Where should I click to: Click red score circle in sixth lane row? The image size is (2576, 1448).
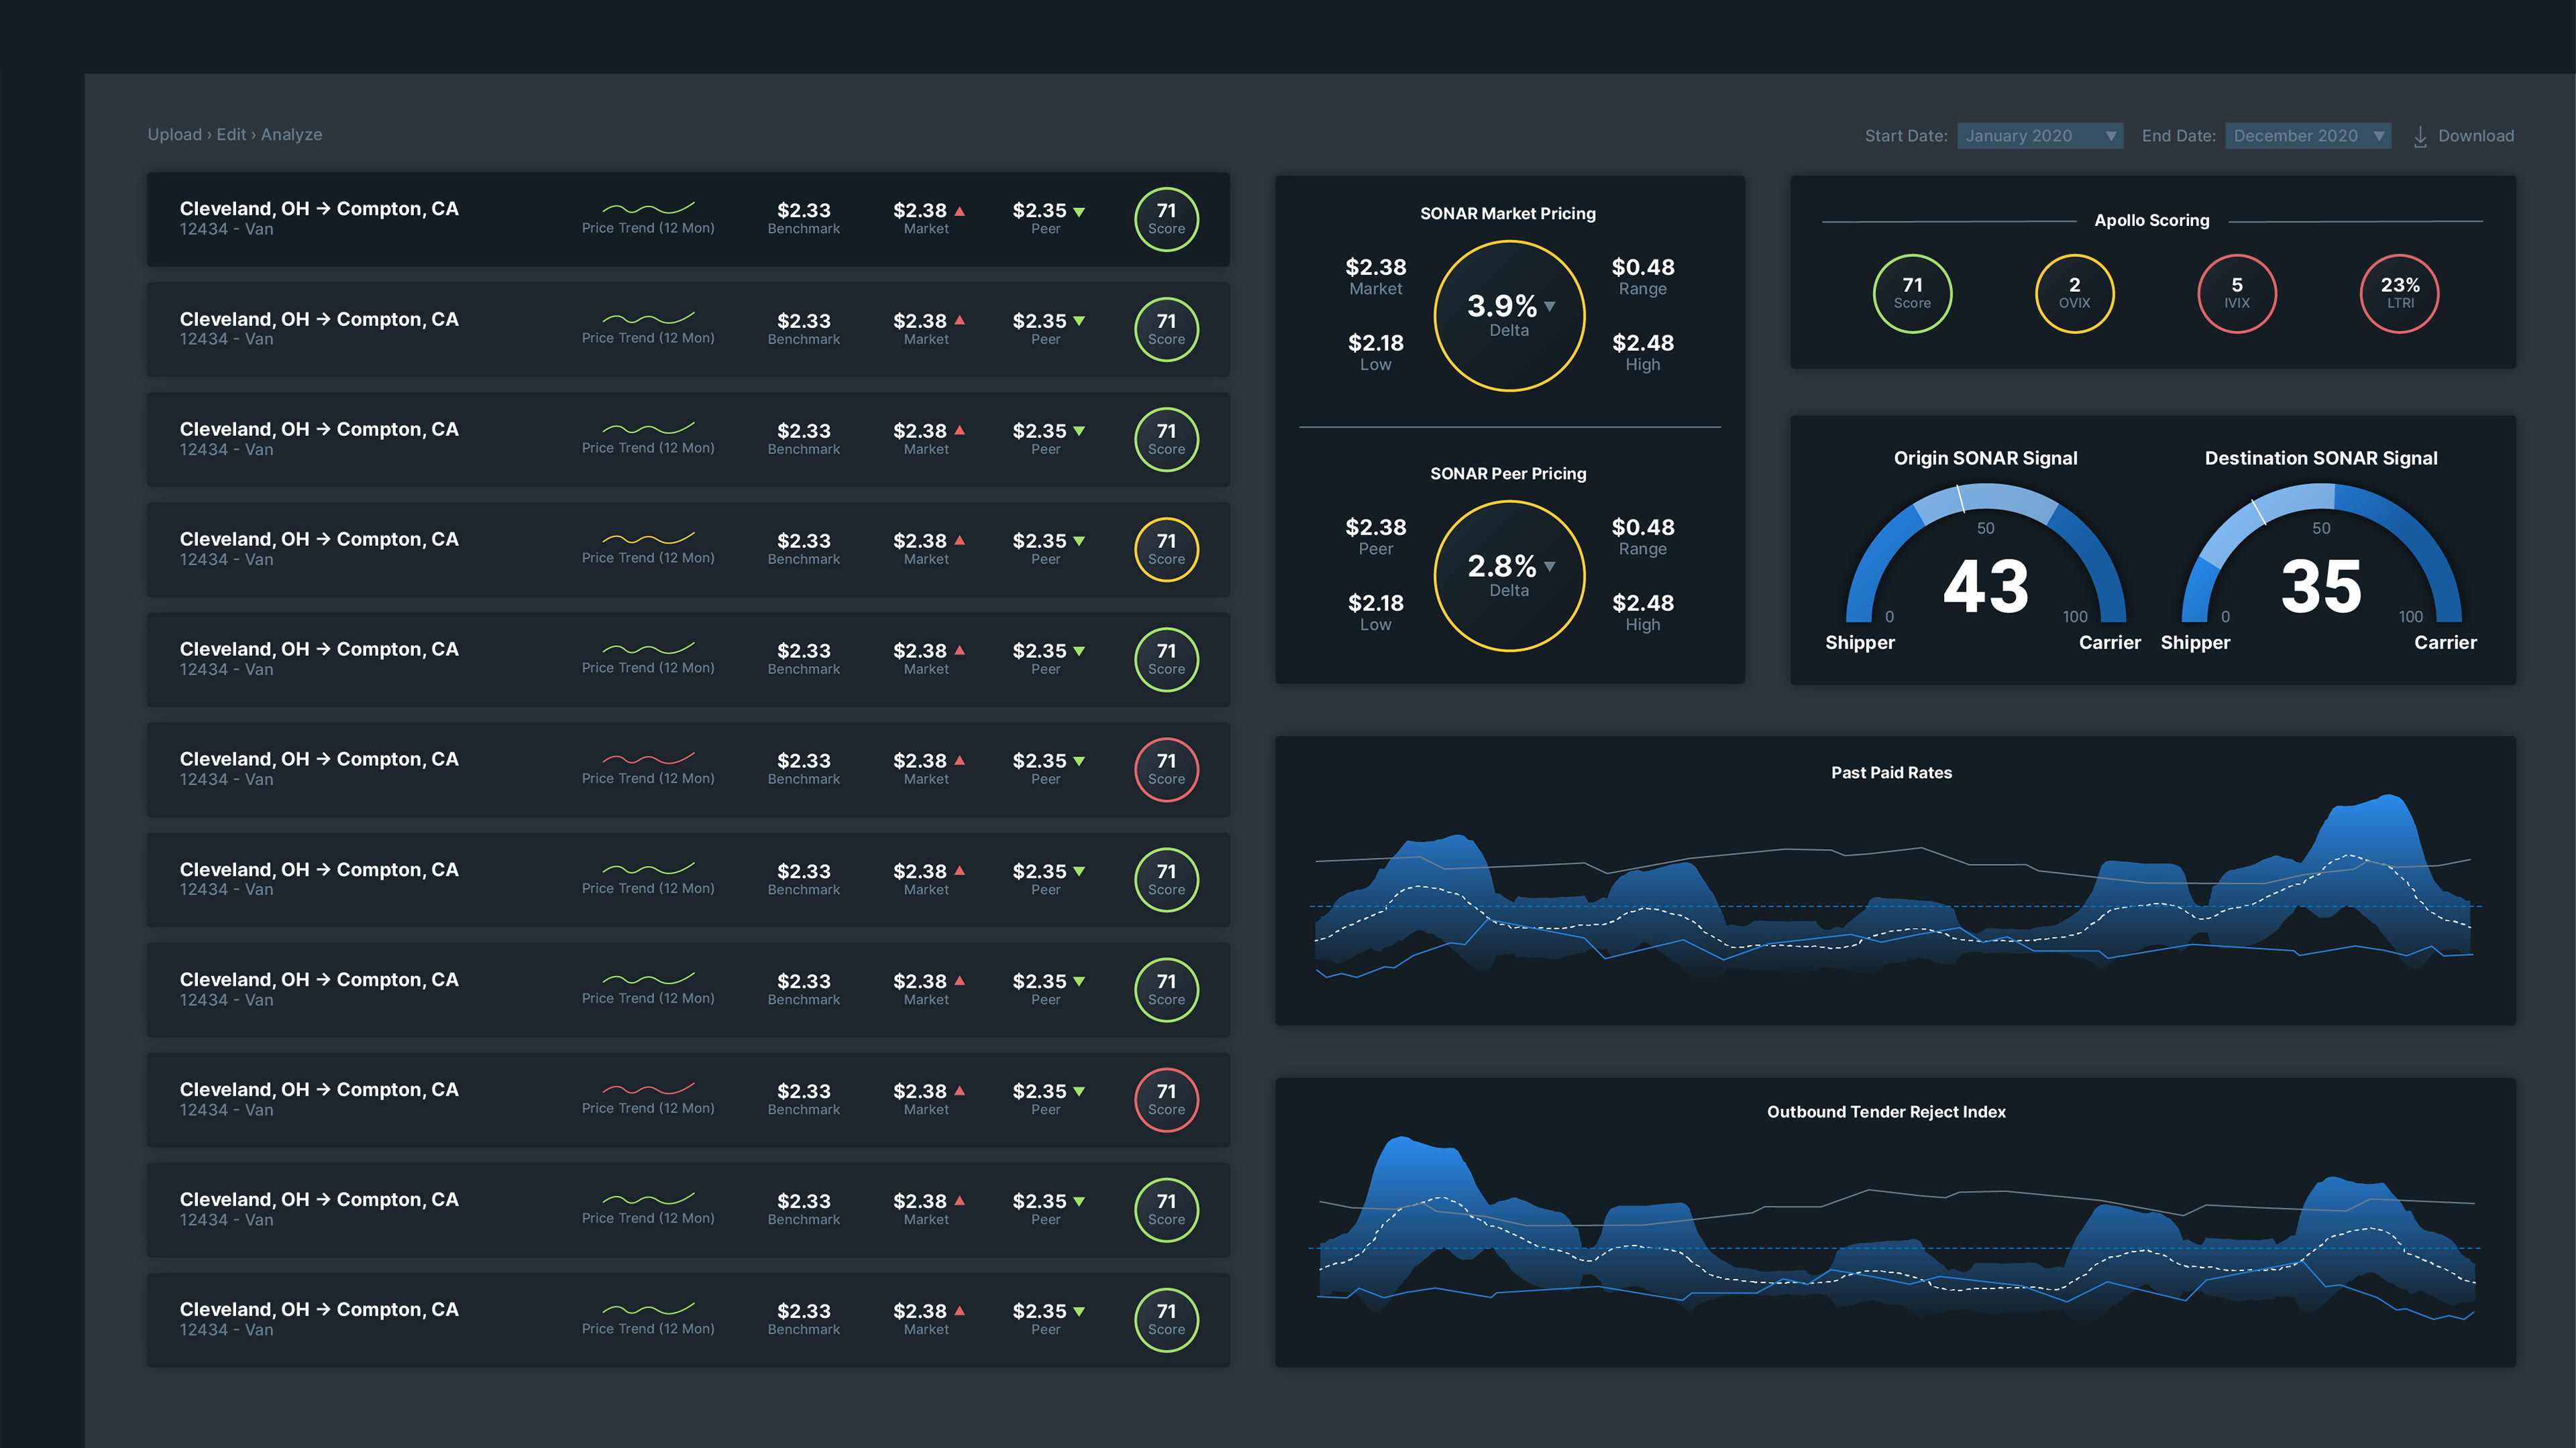pos(1166,769)
